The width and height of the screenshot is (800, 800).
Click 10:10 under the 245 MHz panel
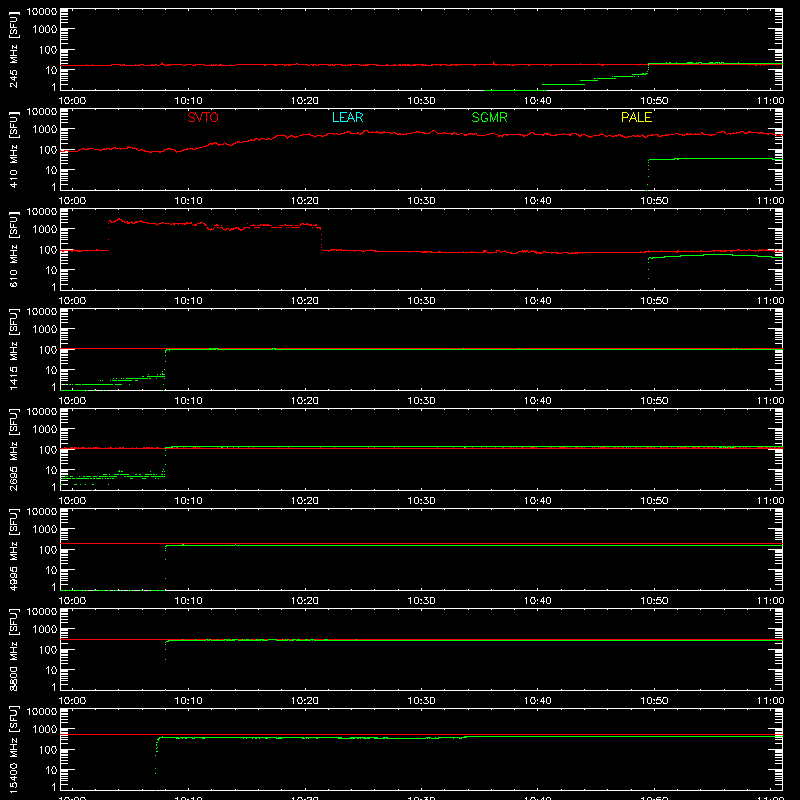[x=189, y=101]
